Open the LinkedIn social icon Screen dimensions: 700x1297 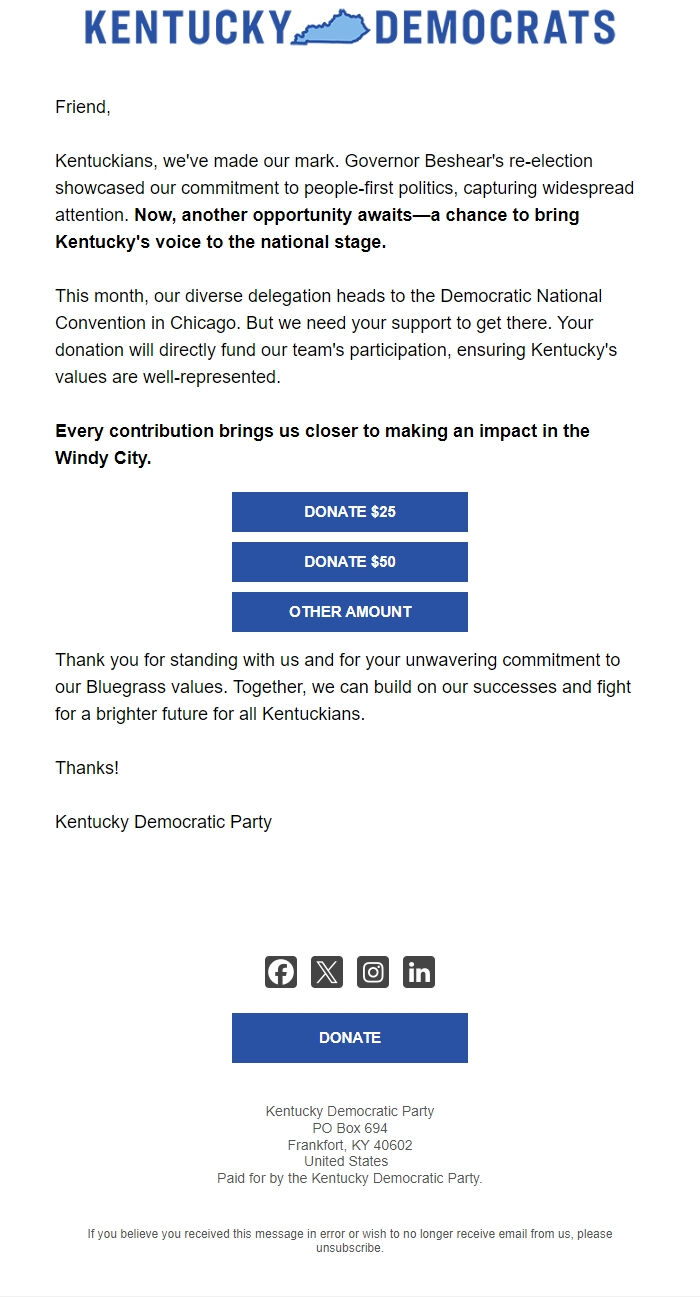(419, 971)
